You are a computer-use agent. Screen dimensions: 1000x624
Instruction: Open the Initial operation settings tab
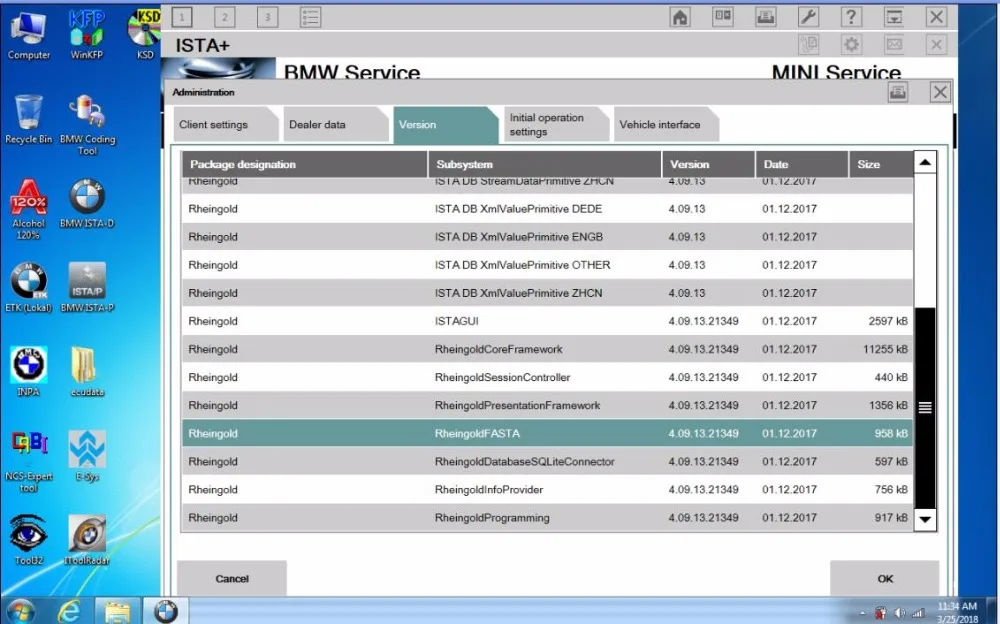coord(555,124)
